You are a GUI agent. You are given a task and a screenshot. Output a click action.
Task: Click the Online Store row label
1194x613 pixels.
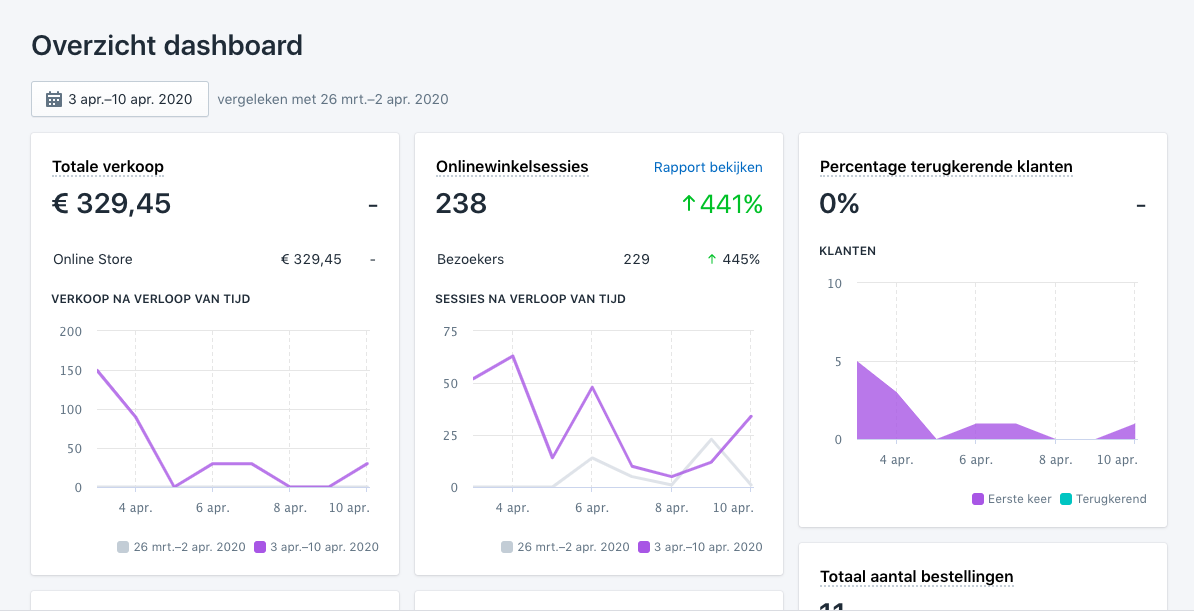(93, 260)
